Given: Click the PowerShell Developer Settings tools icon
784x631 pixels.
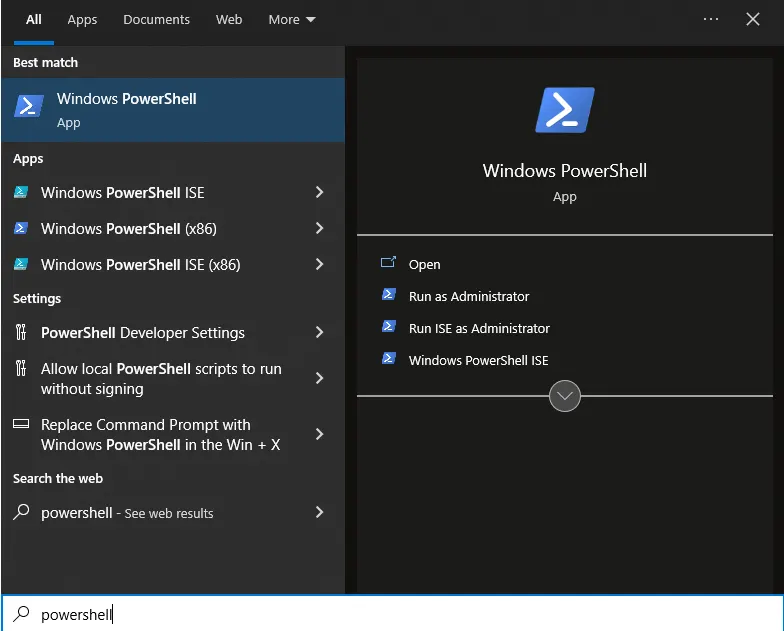Looking at the screenshot, I should [x=20, y=332].
